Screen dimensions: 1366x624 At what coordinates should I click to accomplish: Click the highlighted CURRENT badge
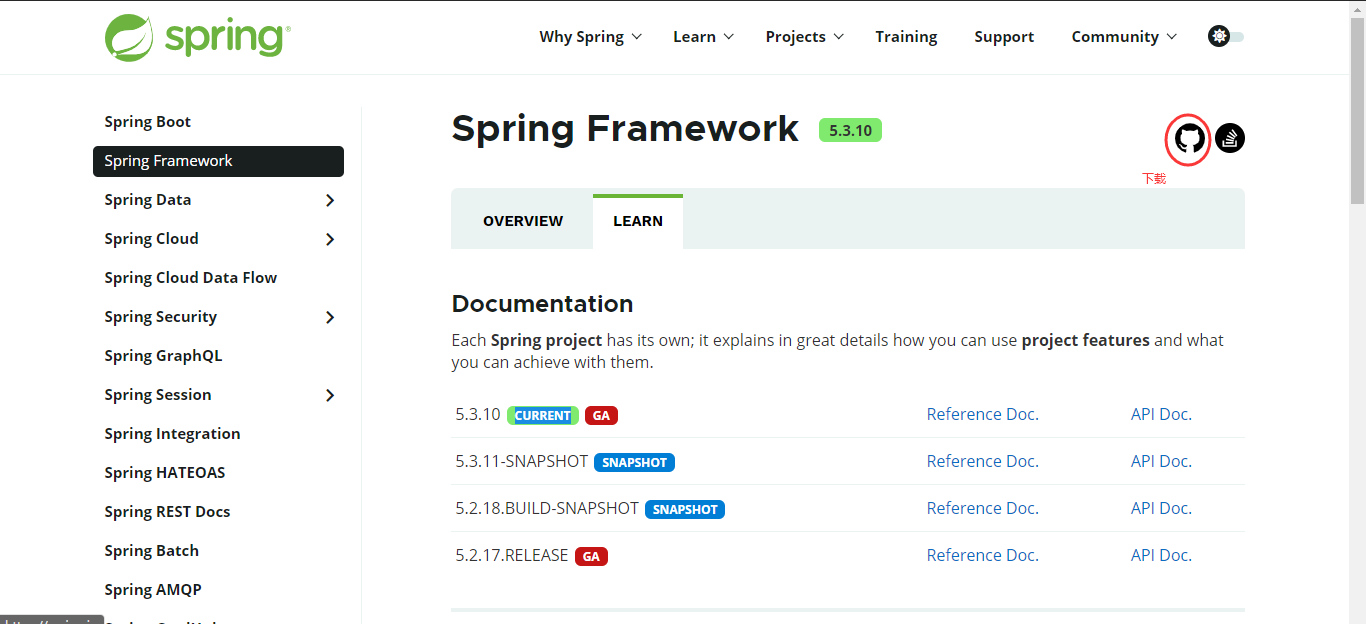coord(543,416)
